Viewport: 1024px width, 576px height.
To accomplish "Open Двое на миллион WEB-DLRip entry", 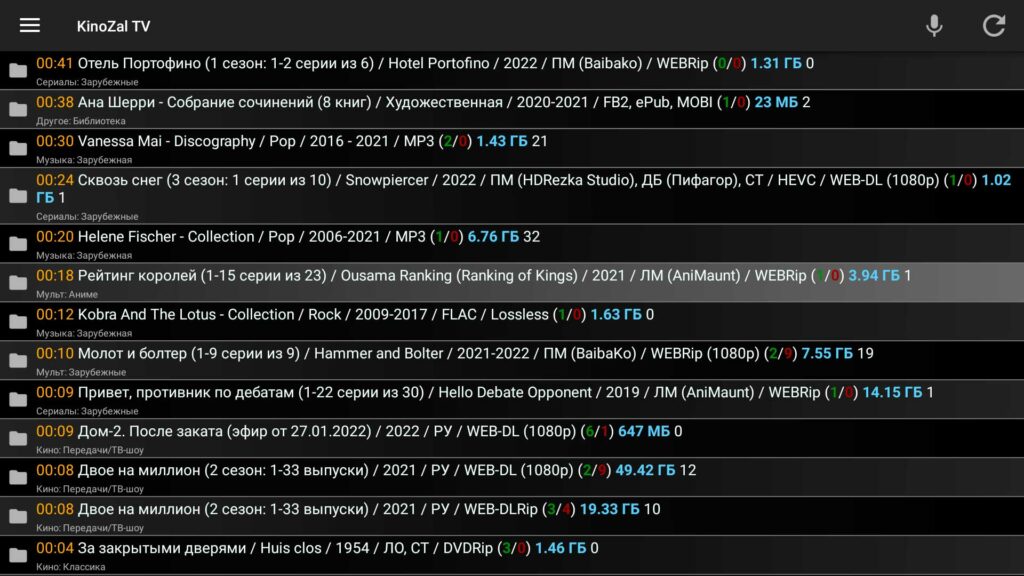I will click(512, 516).
